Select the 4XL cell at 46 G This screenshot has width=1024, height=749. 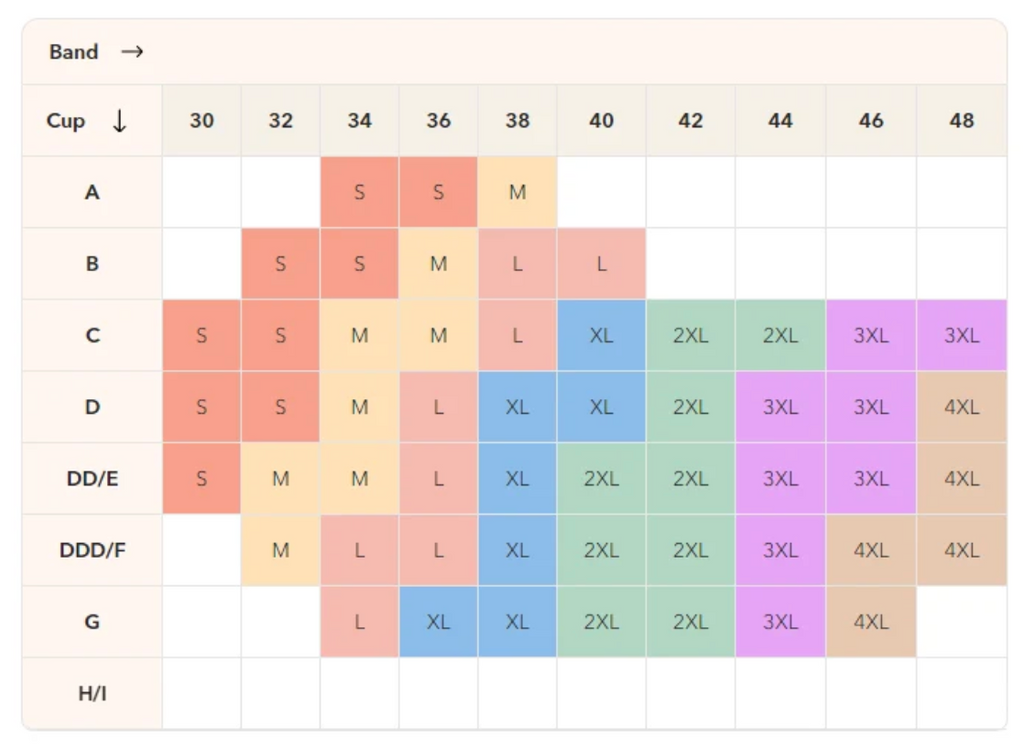click(871, 621)
